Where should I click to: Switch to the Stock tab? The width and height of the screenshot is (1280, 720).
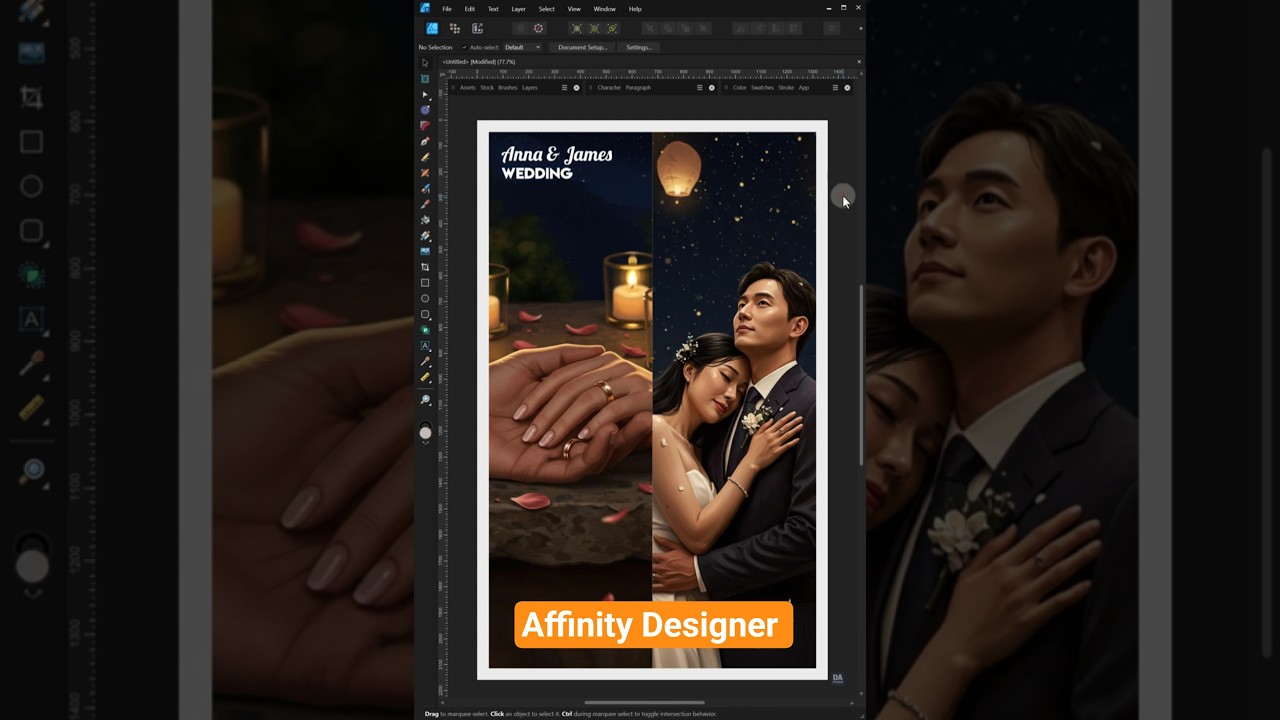click(487, 87)
